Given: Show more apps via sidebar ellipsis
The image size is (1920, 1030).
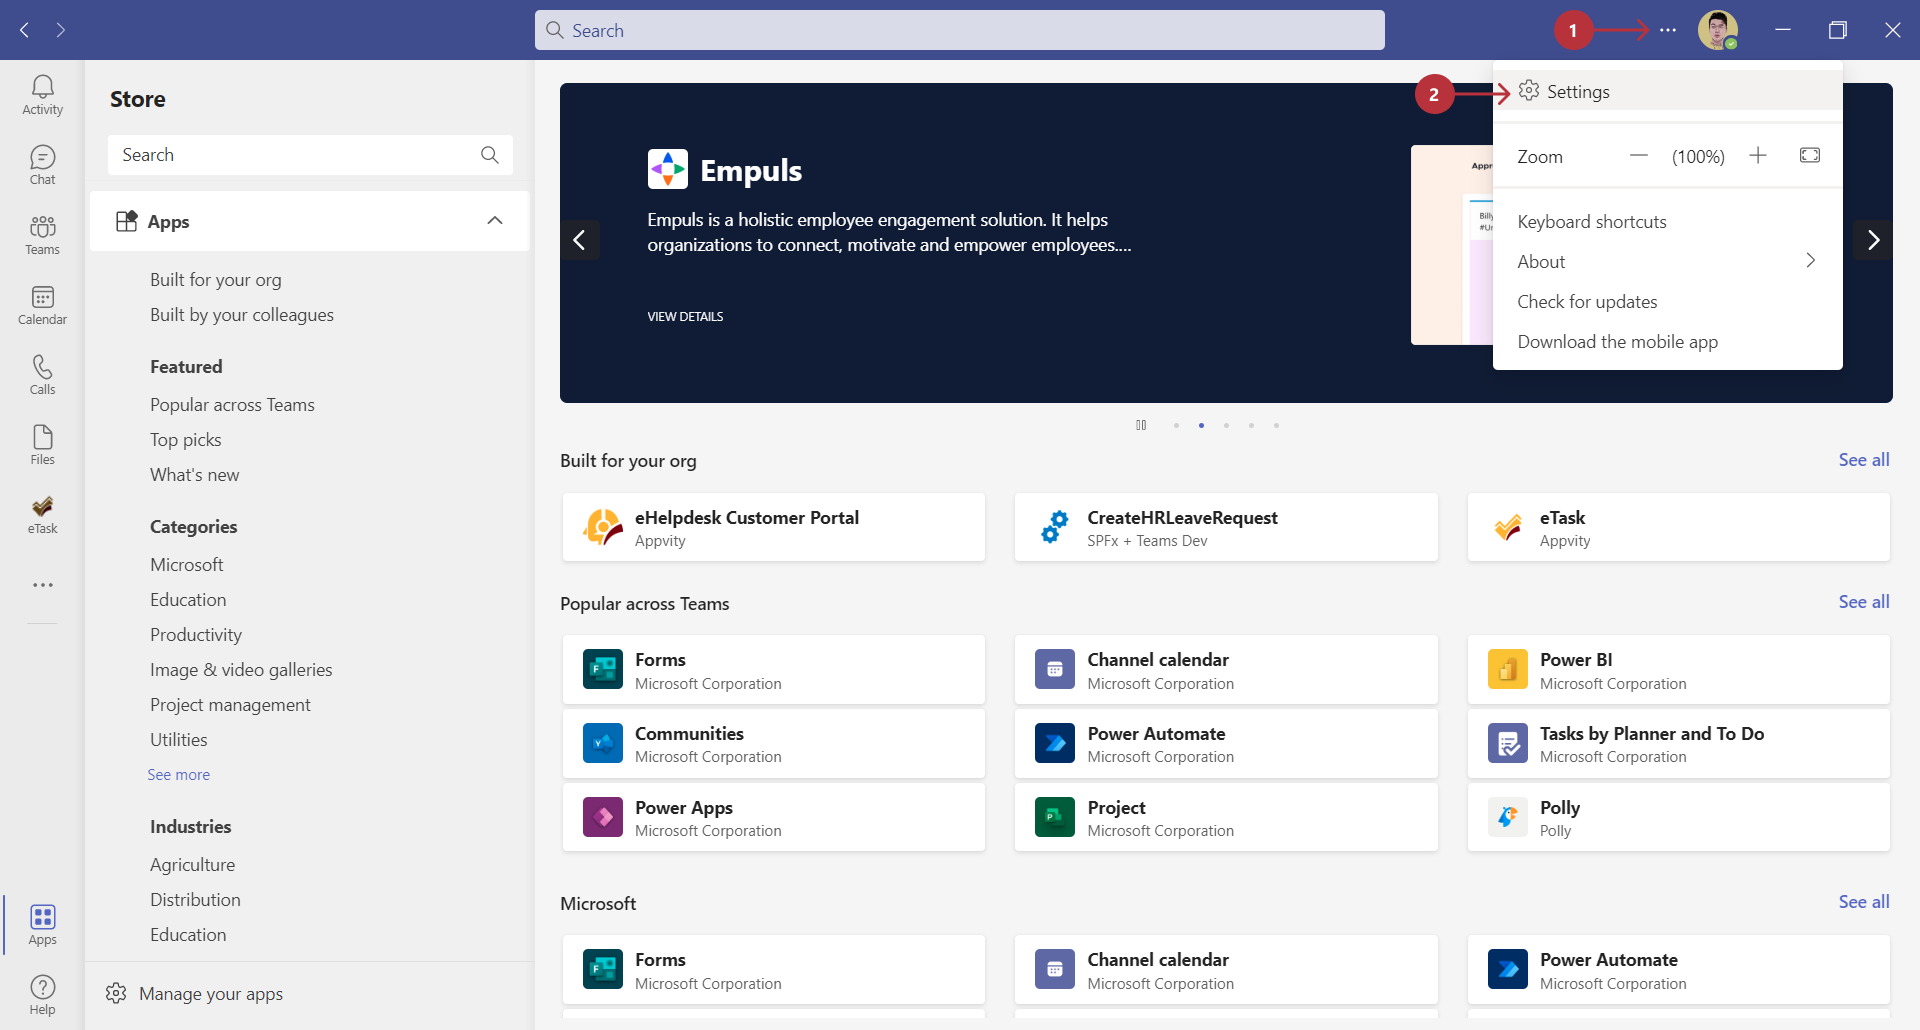Looking at the screenshot, I should point(42,585).
